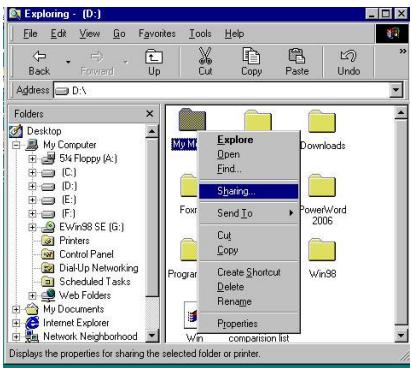412x368 pixels.
Task: Select the Win98 folder icon
Action: pyautogui.click(x=322, y=250)
